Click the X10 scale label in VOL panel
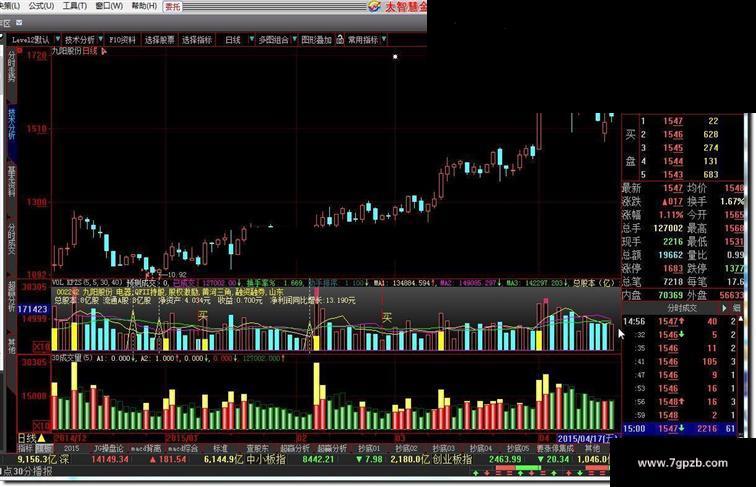Screen dimensions: 756x487 pyautogui.click(x=40, y=347)
